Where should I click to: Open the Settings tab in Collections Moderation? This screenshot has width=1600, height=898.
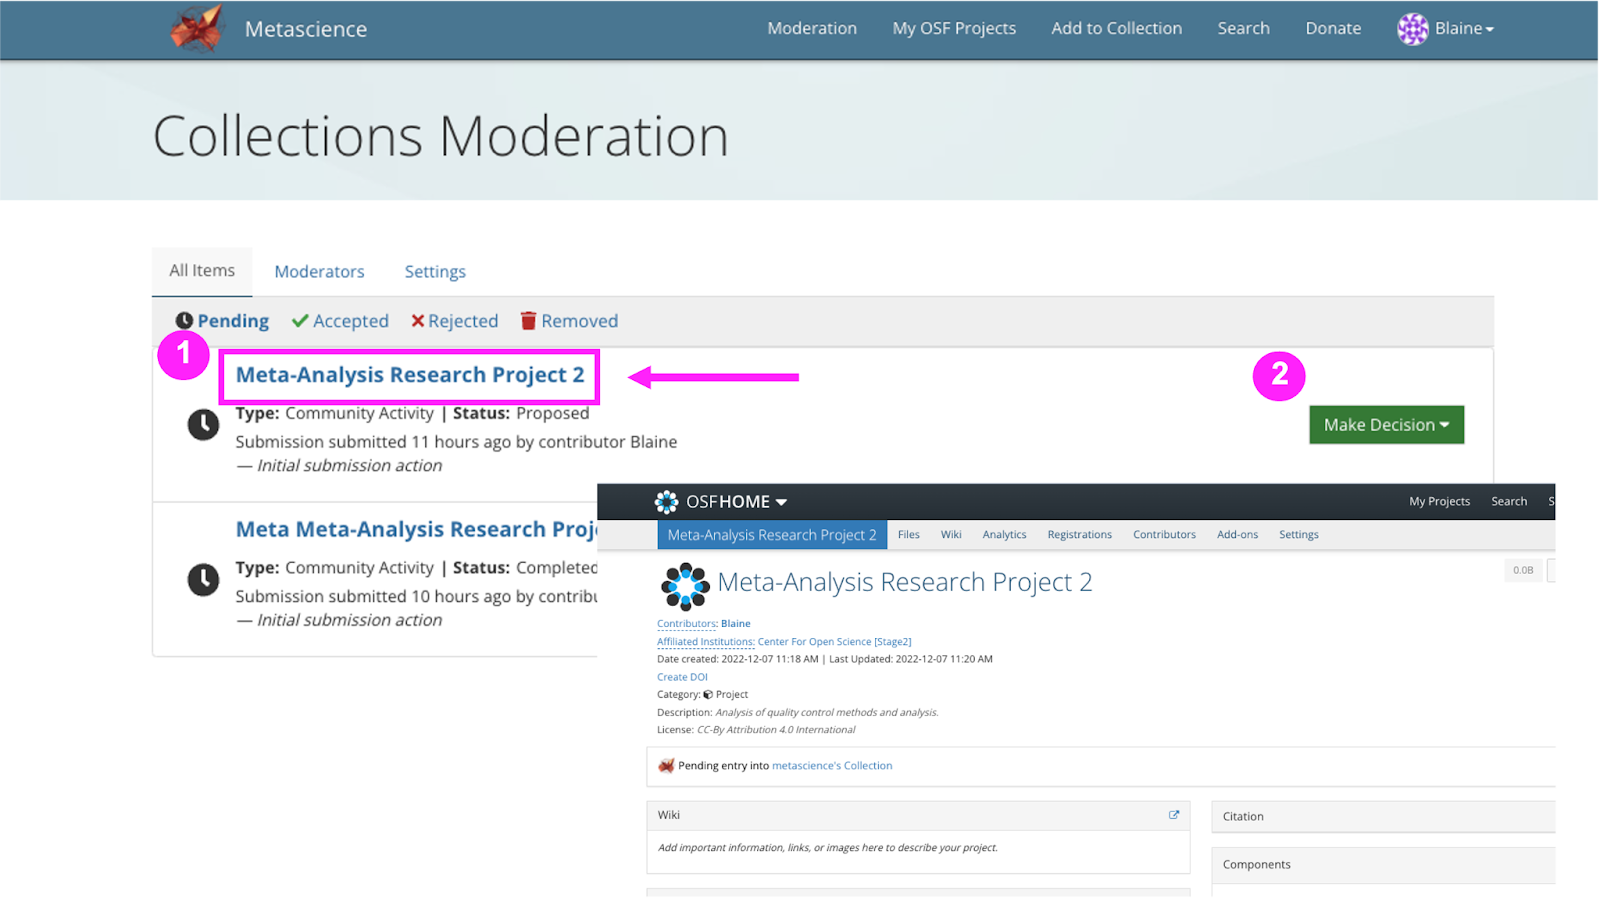point(435,272)
